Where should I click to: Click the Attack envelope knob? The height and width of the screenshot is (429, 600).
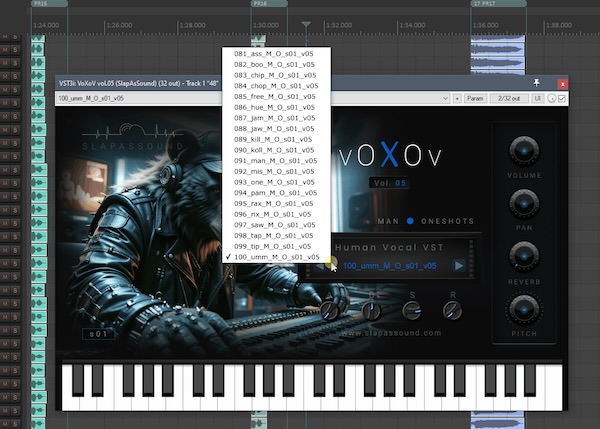(x=329, y=310)
